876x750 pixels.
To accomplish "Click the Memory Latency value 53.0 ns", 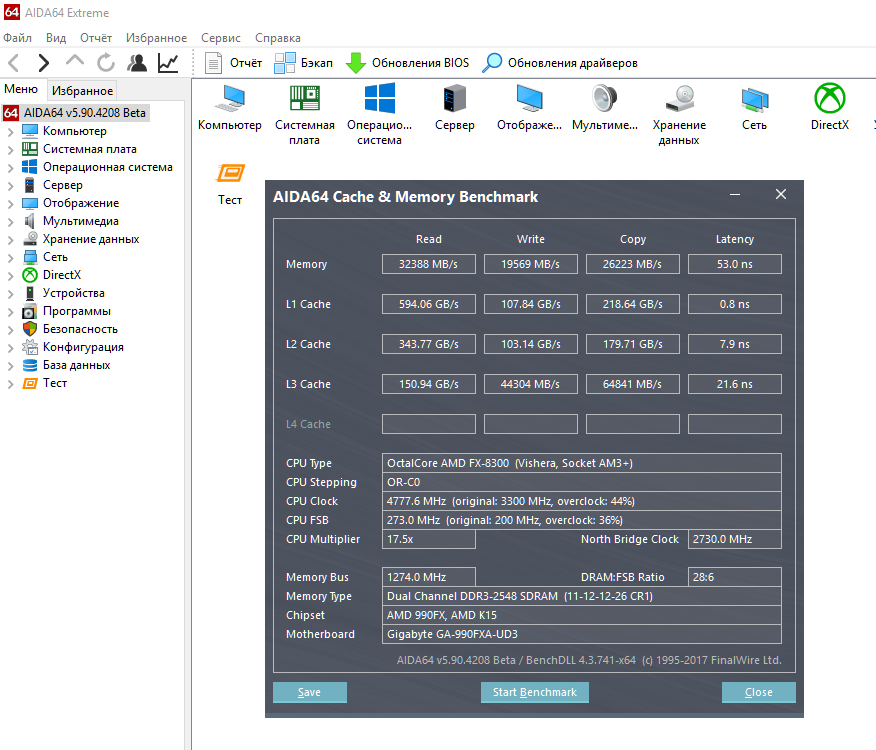I will point(735,264).
